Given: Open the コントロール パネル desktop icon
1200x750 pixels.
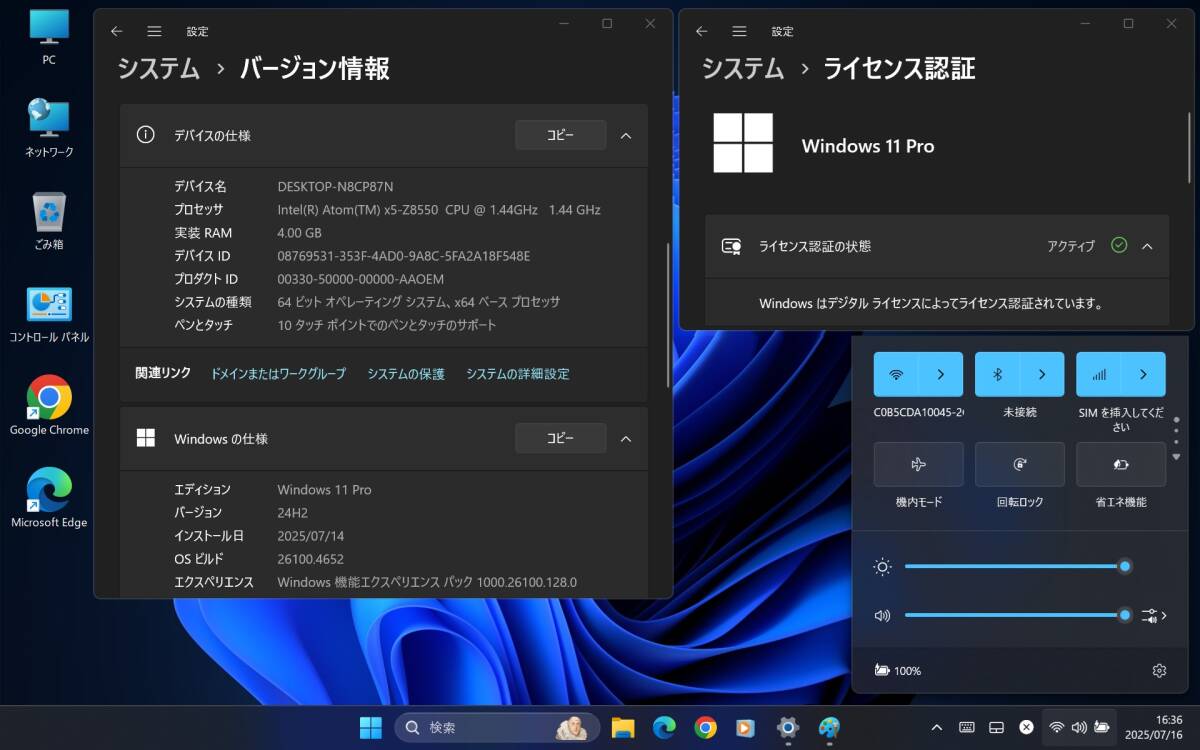Looking at the screenshot, I should pyautogui.click(x=49, y=314).
